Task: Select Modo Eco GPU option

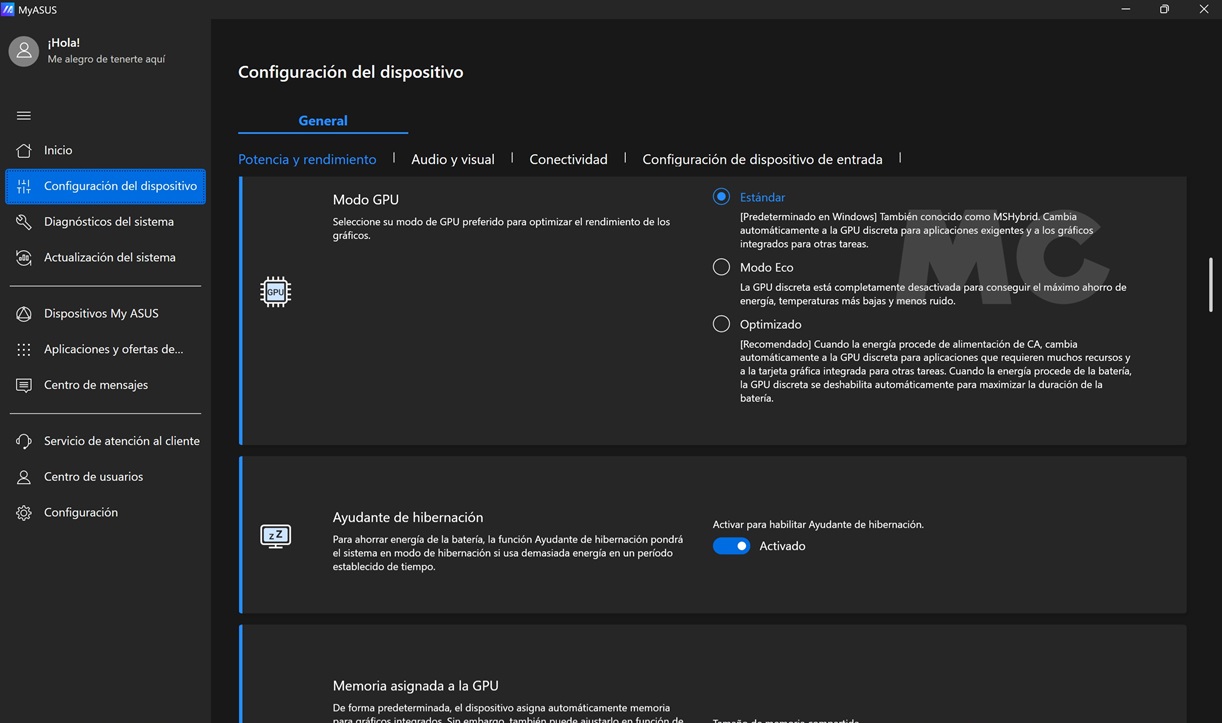Action: (721, 267)
